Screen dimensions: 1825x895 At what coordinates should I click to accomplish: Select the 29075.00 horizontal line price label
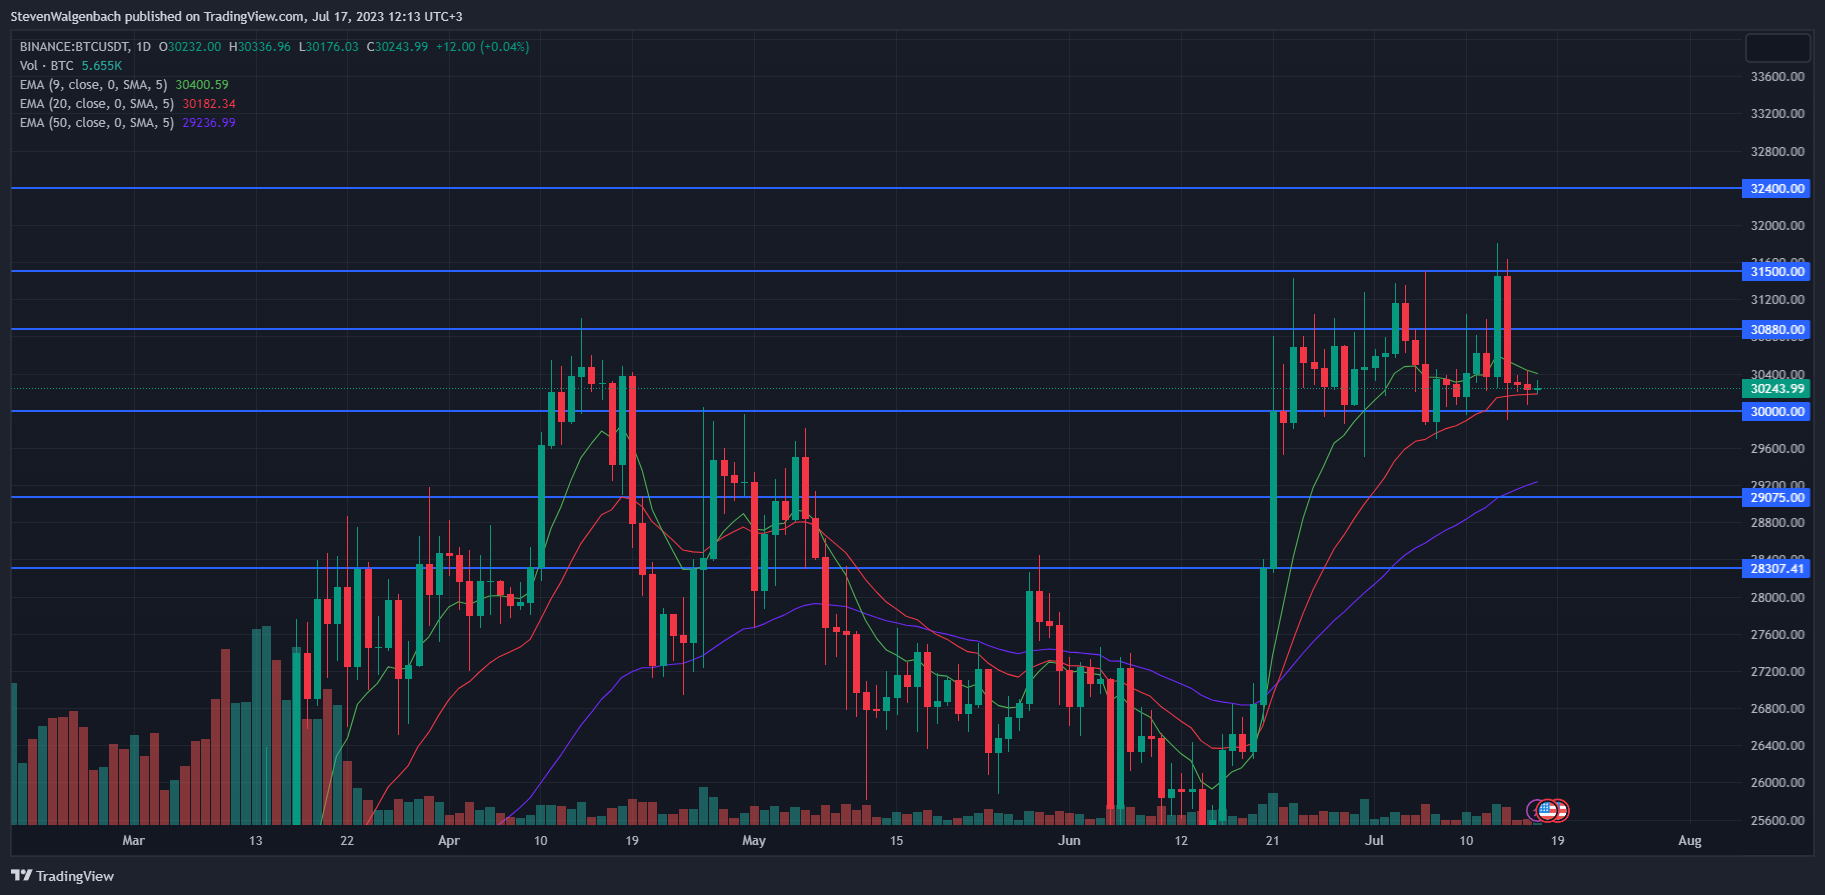coord(1777,497)
